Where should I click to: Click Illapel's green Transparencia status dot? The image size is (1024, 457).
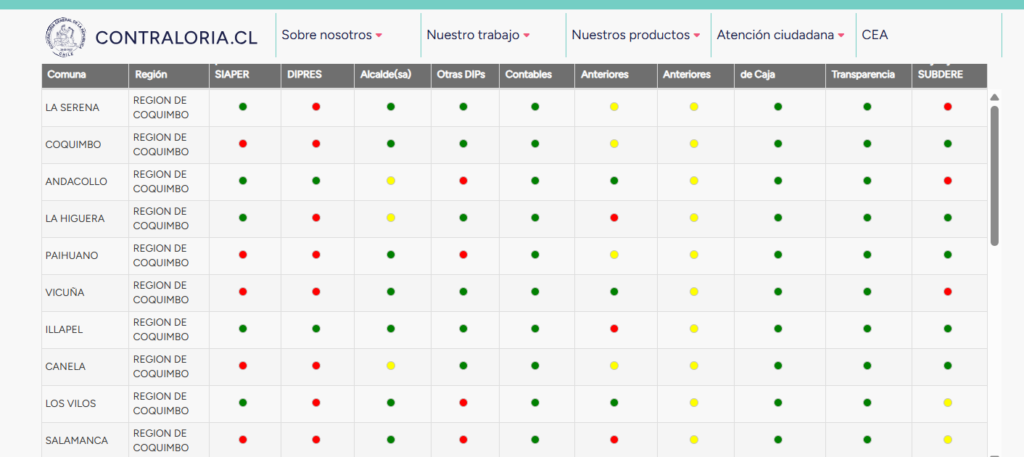click(x=867, y=329)
